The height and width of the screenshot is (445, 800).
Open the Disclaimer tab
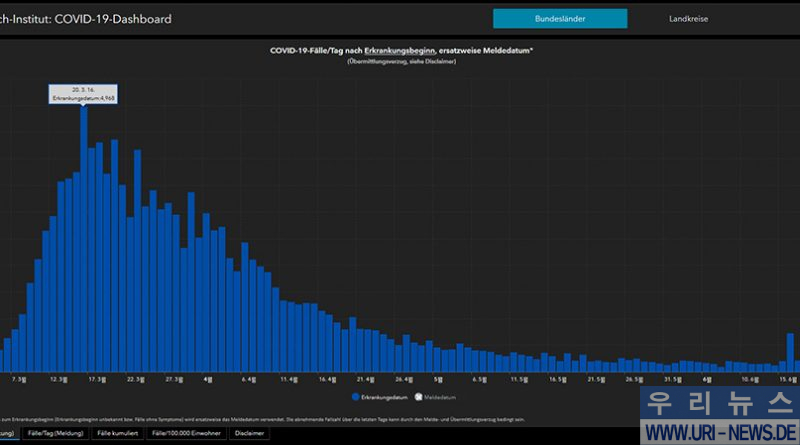pyautogui.click(x=249, y=433)
